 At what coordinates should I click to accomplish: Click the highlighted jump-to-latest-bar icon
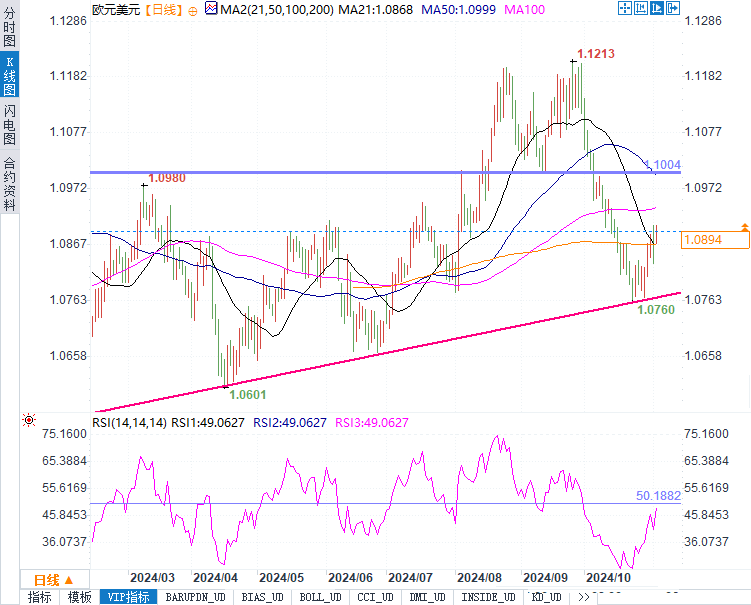(657, 8)
